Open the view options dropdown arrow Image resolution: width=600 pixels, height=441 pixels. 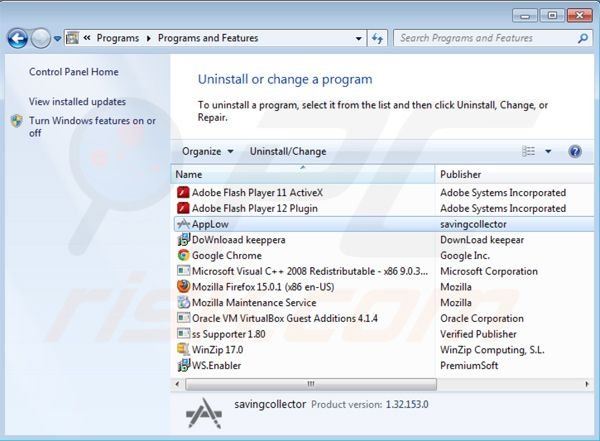pos(548,152)
